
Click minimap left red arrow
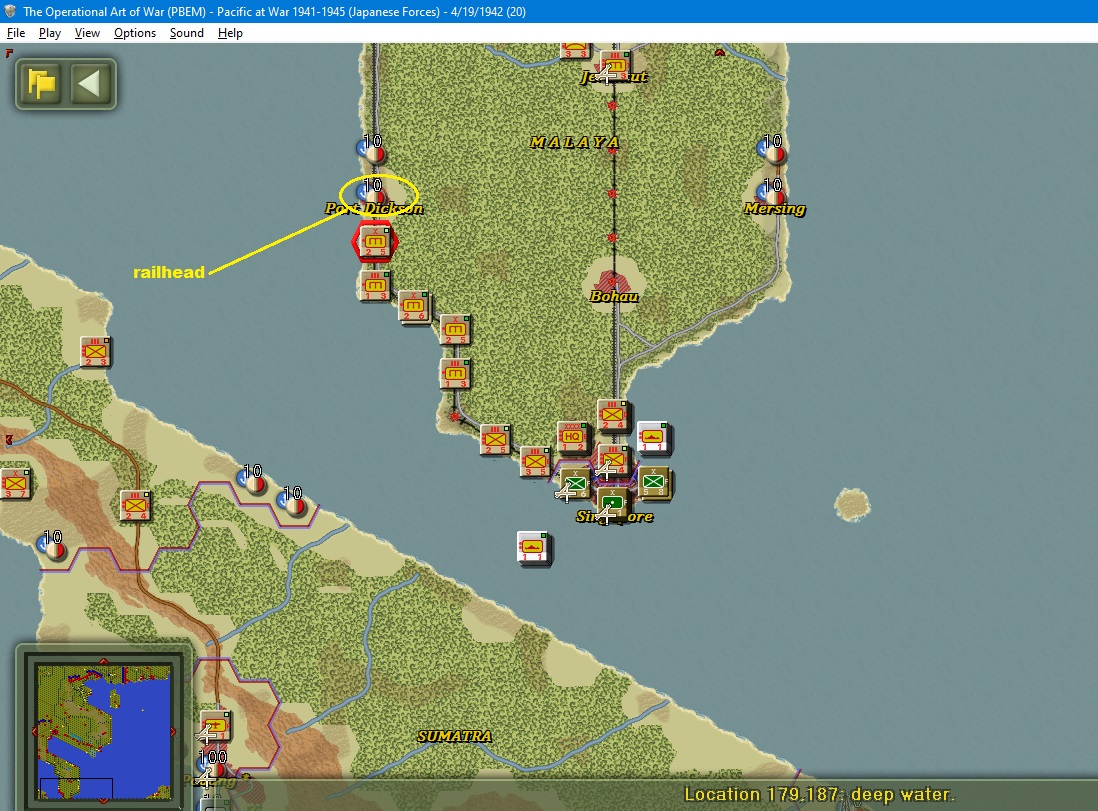point(34,732)
